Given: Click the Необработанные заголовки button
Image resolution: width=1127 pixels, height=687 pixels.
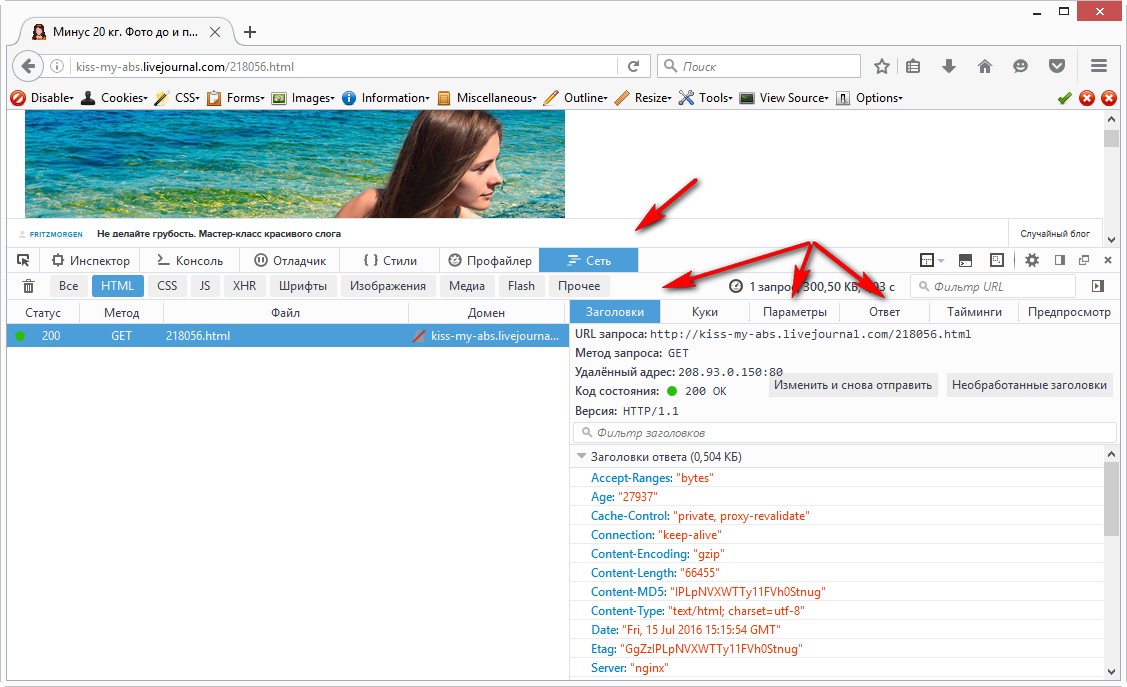Looking at the screenshot, I should [1029, 385].
